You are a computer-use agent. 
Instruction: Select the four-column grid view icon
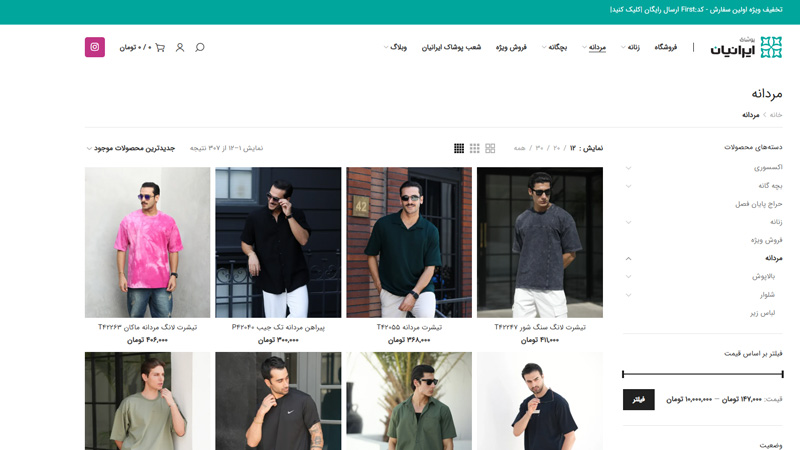coord(459,148)
